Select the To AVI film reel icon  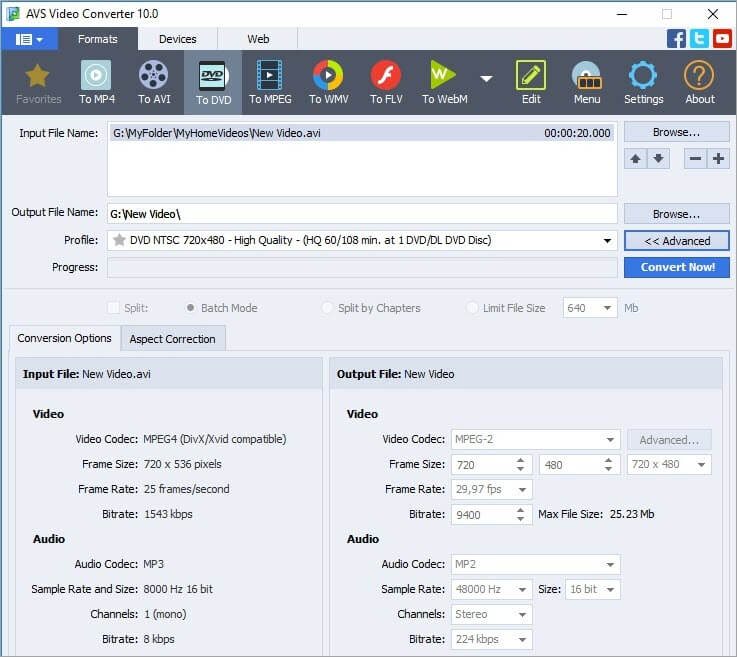154,83
